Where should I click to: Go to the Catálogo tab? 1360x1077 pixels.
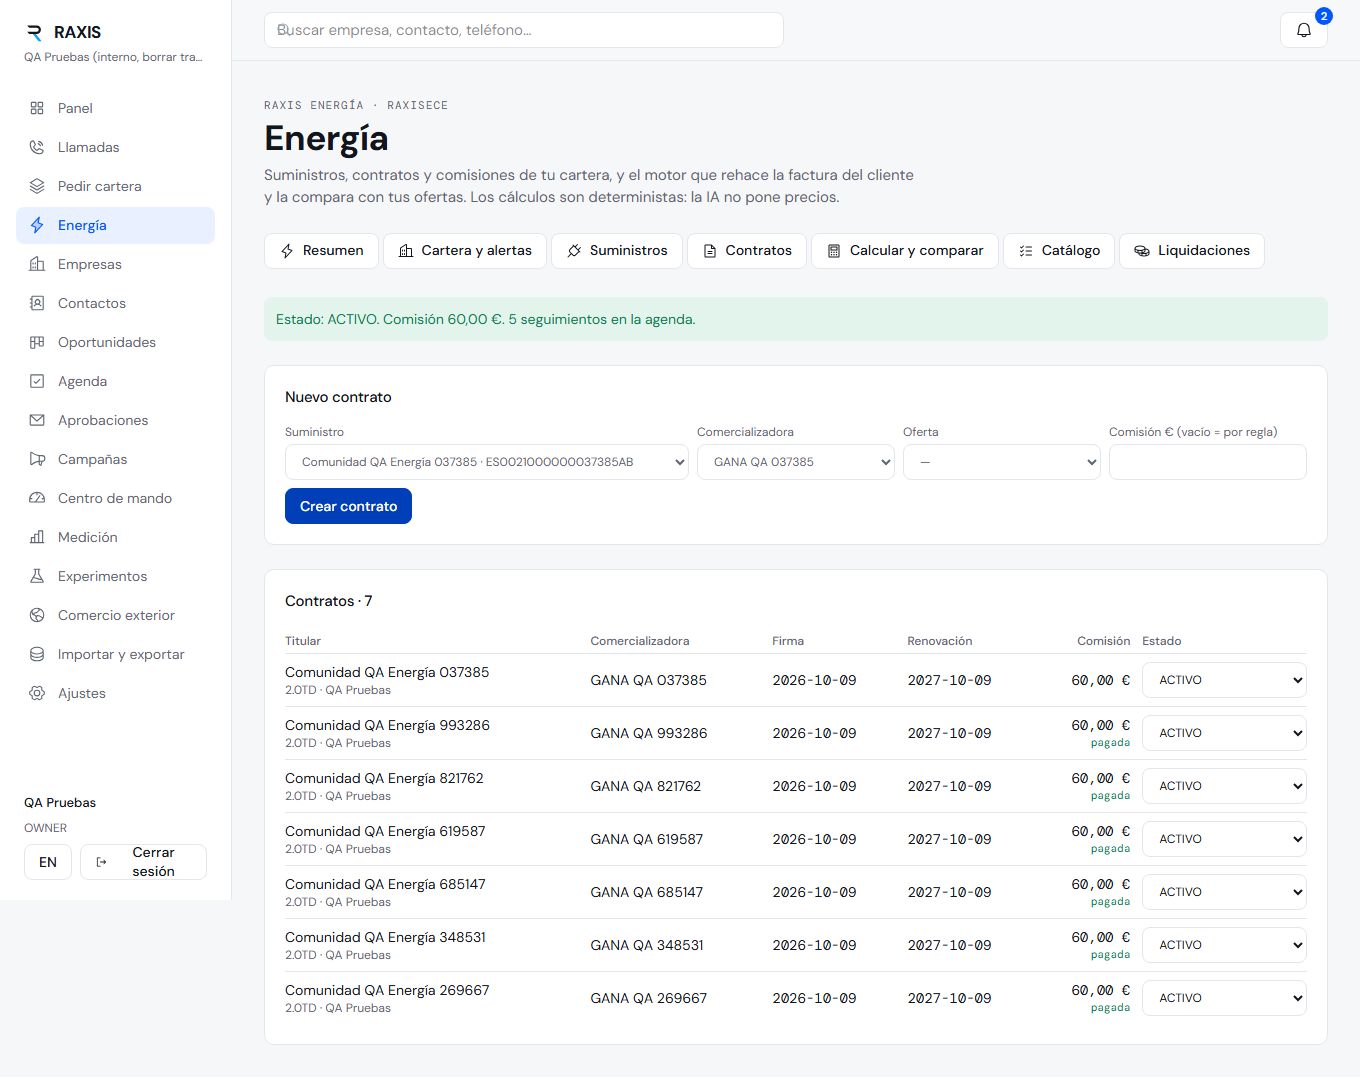1059,251
